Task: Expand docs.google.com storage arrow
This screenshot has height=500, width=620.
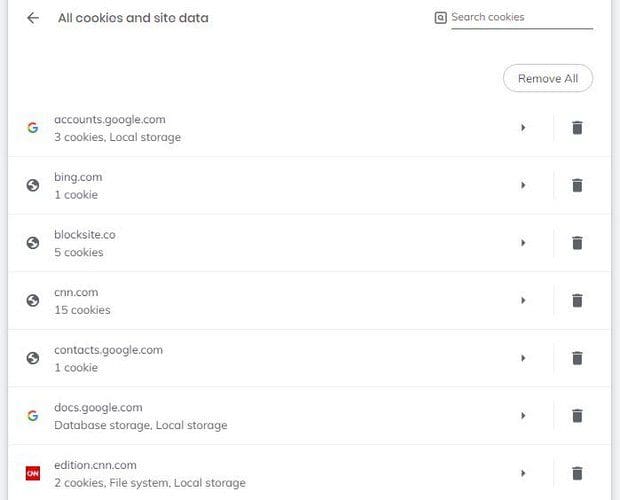Action: point(523,415)
